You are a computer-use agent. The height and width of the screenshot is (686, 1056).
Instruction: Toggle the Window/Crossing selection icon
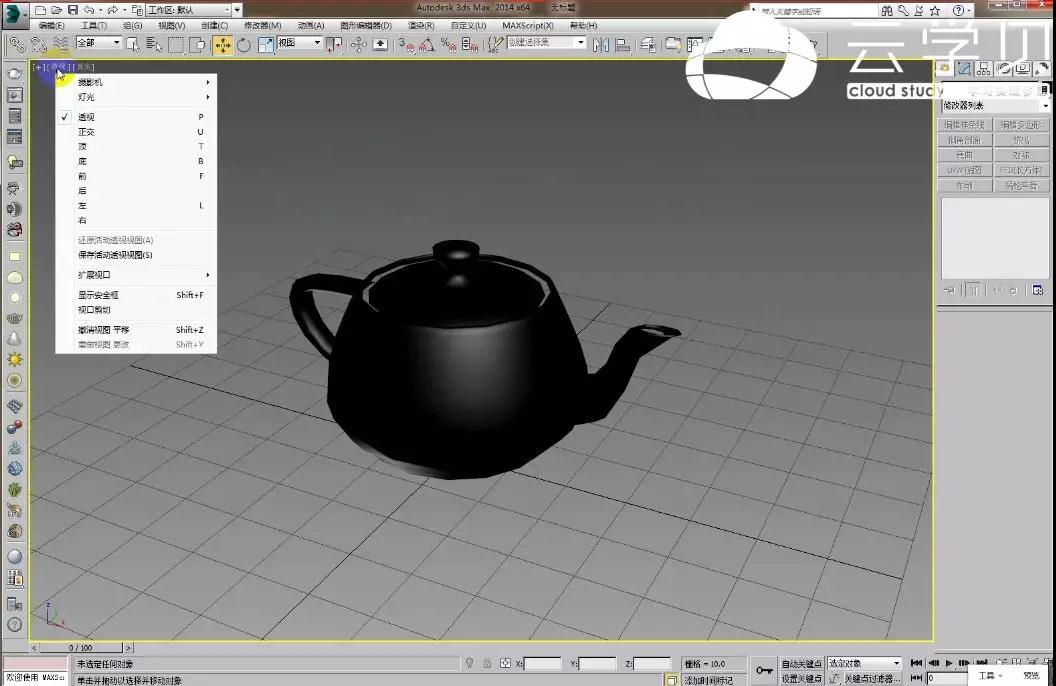pos(197,45)
